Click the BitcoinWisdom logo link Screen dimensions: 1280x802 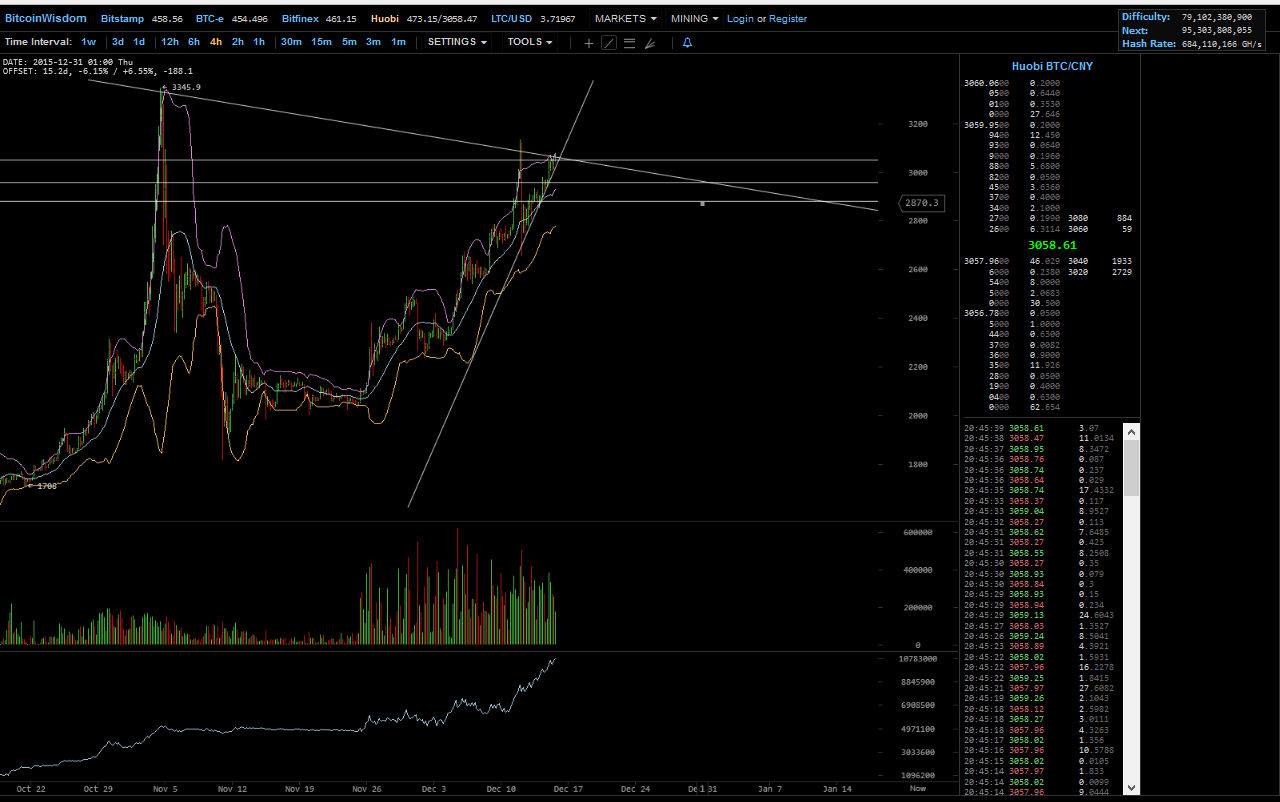point(46,18)
